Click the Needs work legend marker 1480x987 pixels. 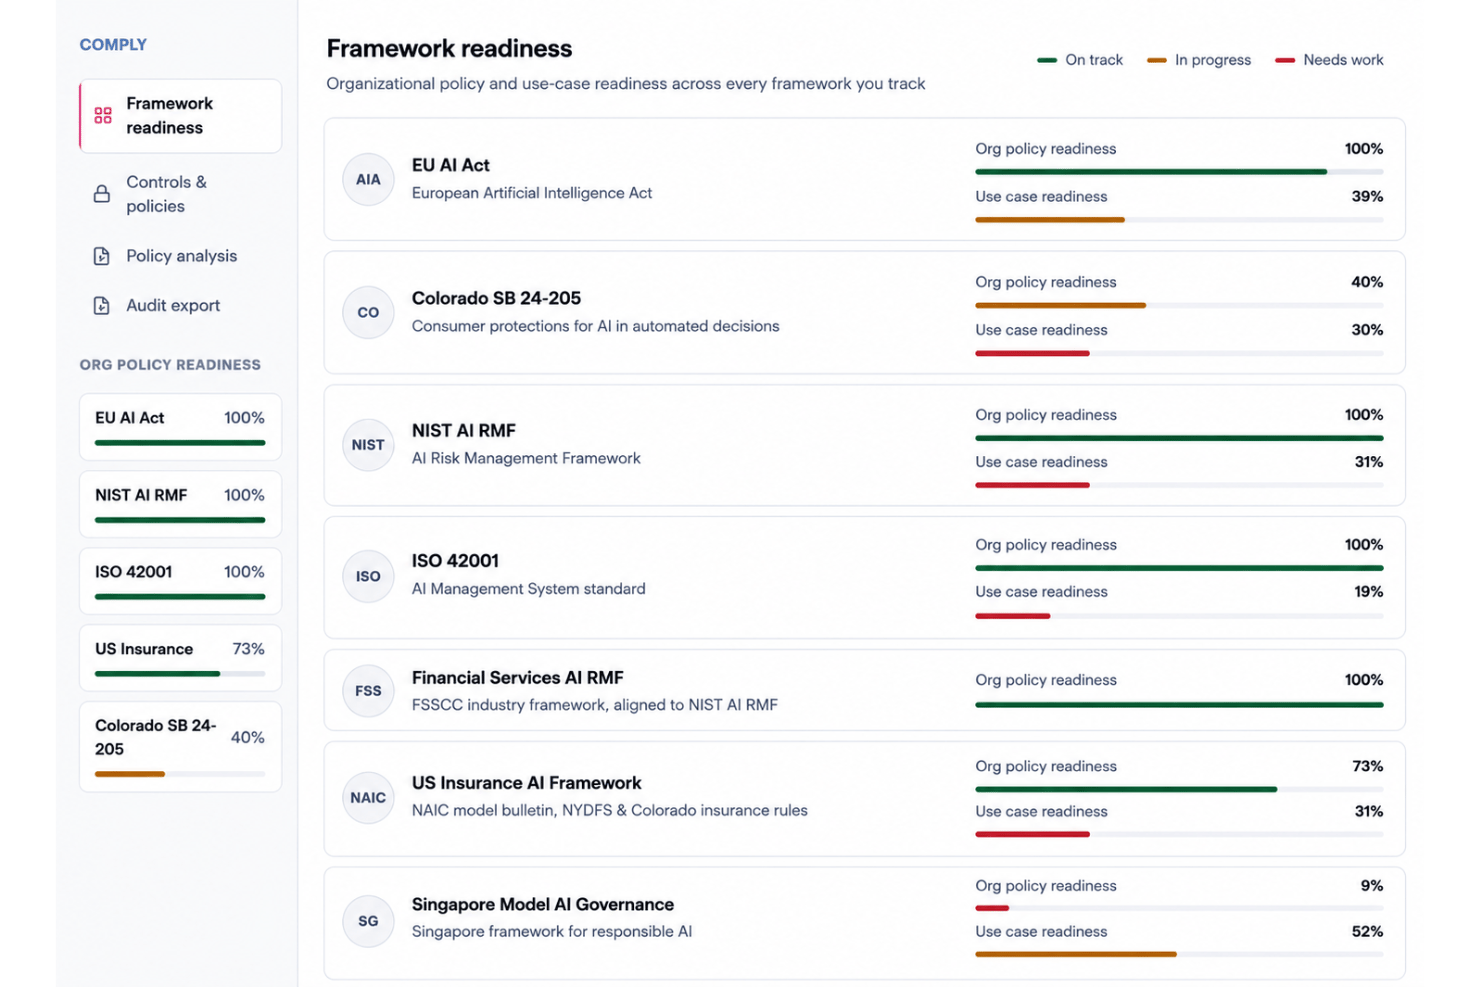1285,61
